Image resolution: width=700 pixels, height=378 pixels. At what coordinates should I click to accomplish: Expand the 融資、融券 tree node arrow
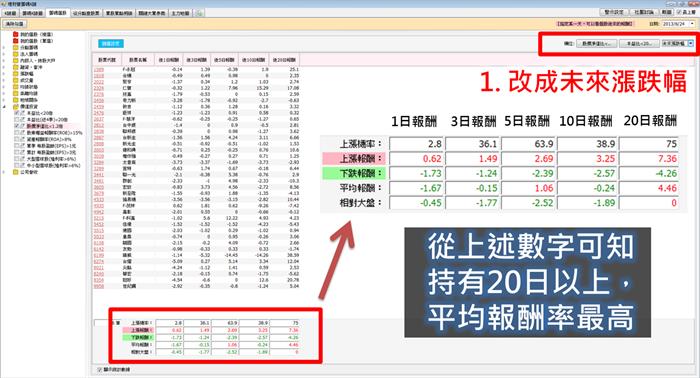tap(4, 67)
